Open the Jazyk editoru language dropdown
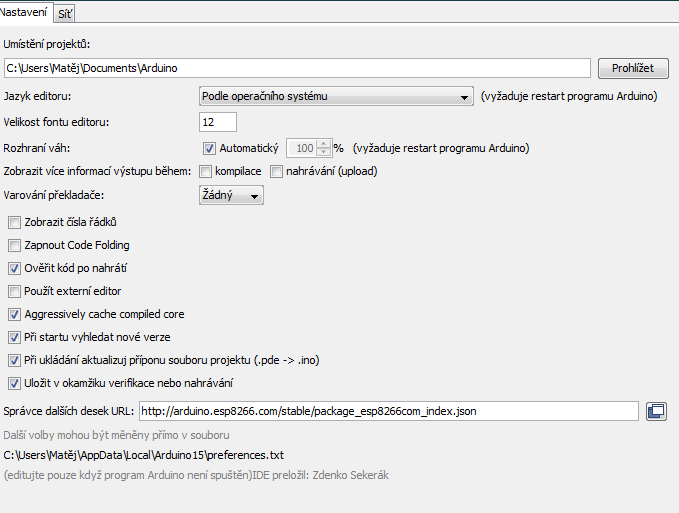Image resolution: width=679 pixels, height=513 pixels. [x=335, y=97]
